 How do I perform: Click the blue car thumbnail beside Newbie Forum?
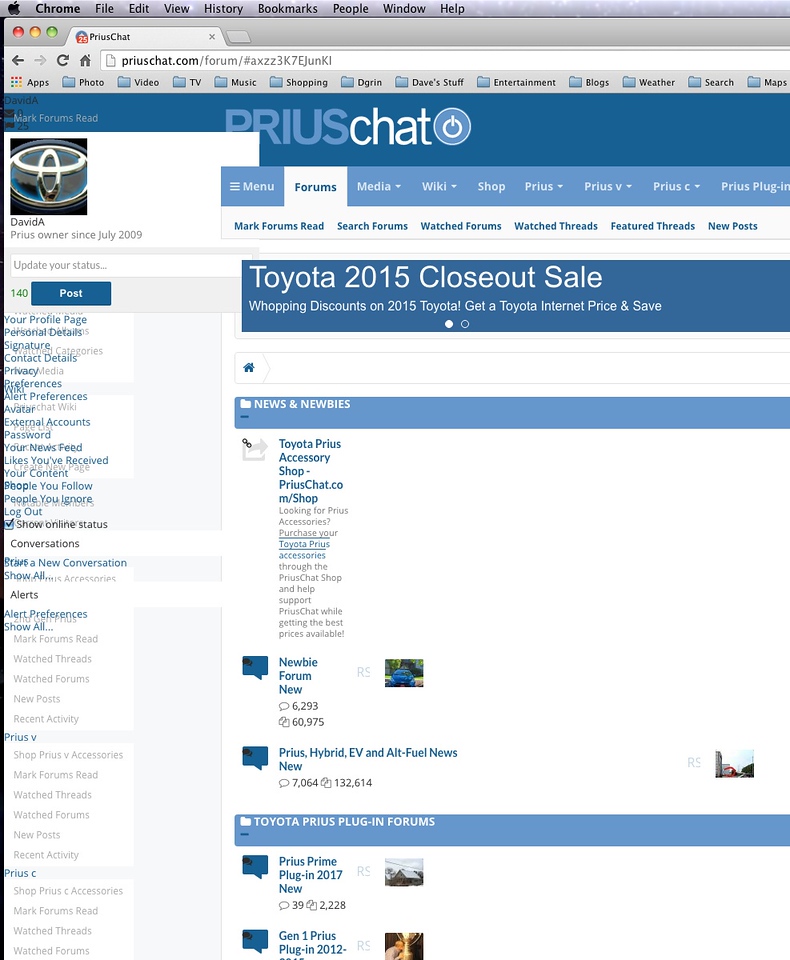pyautogui.click(x=404, y=673)
